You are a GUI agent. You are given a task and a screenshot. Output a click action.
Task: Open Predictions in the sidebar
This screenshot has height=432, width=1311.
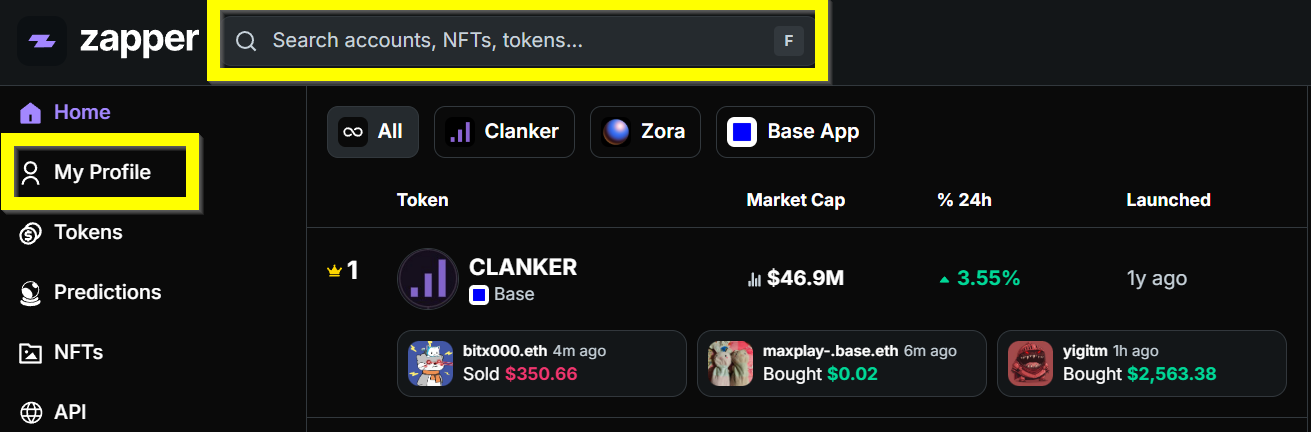(x=106, y=292)
